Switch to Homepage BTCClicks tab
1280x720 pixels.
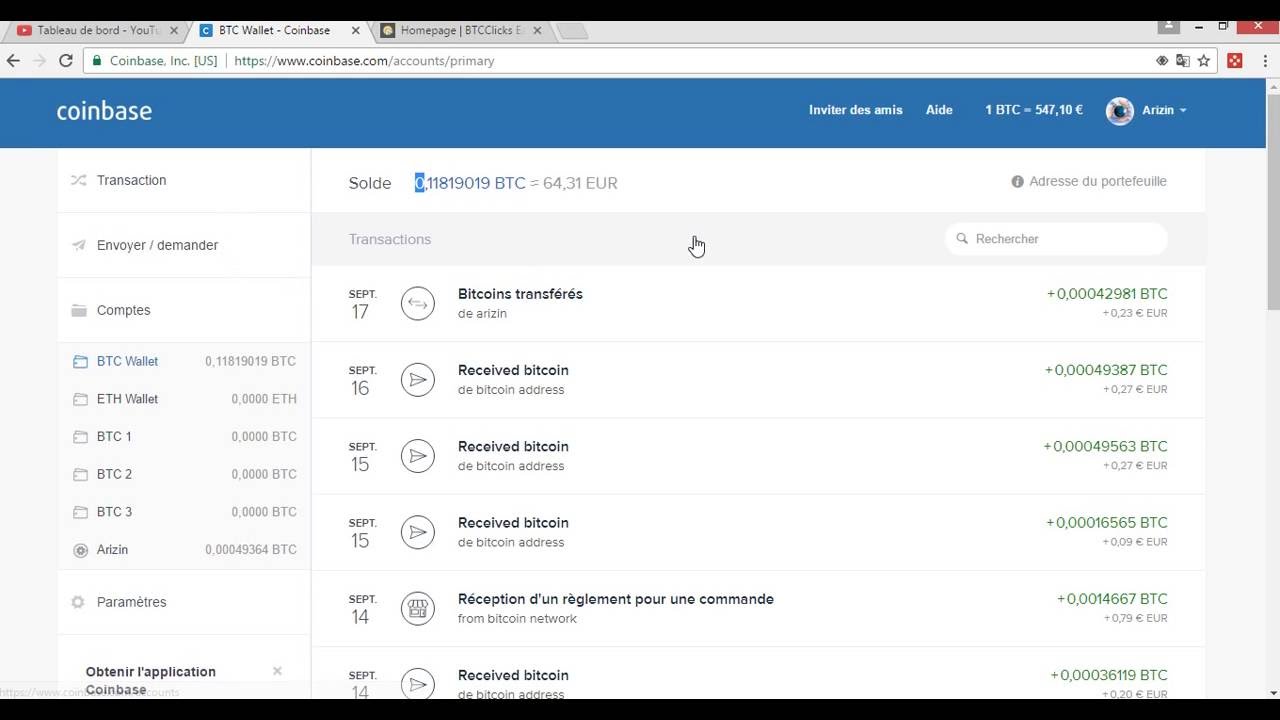(x=461, y=30)
